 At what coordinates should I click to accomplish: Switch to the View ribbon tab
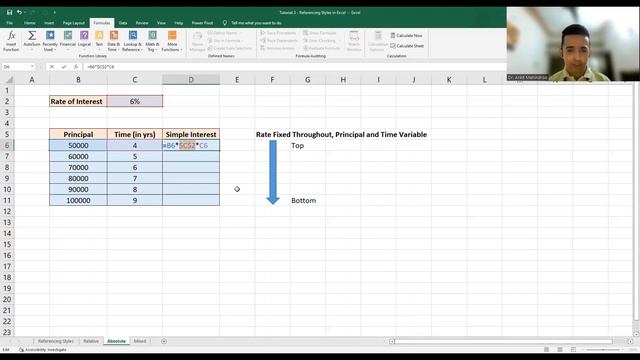tap(161, 23)
